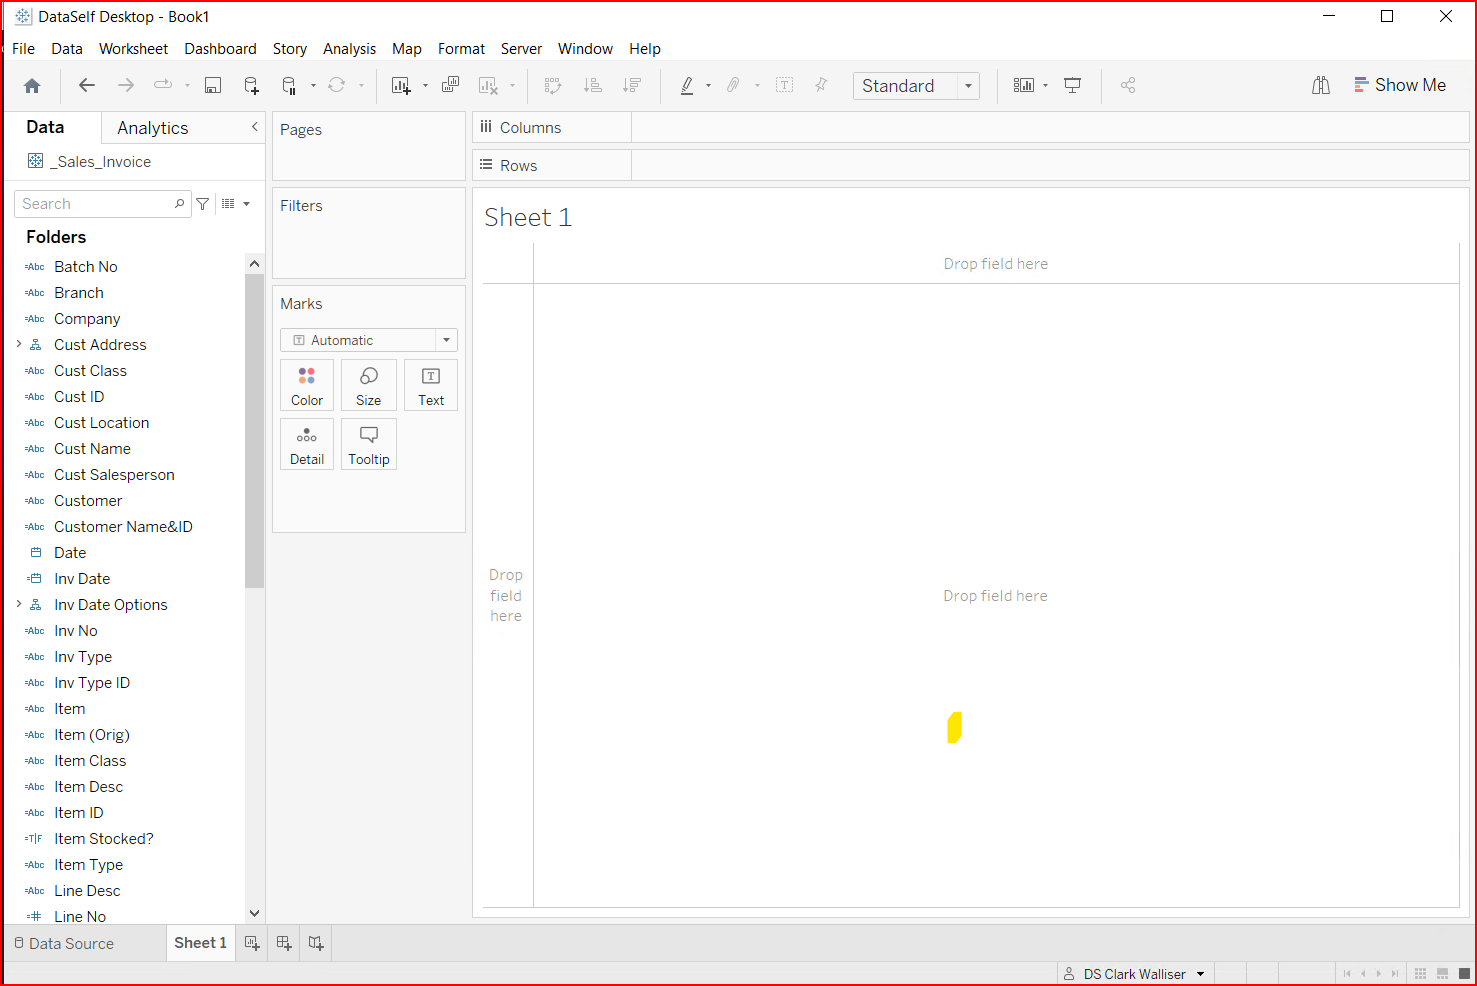Open the Analysis menu
Image resolution: width=1477 pixels, height=986 pixels.
(349, 49)
